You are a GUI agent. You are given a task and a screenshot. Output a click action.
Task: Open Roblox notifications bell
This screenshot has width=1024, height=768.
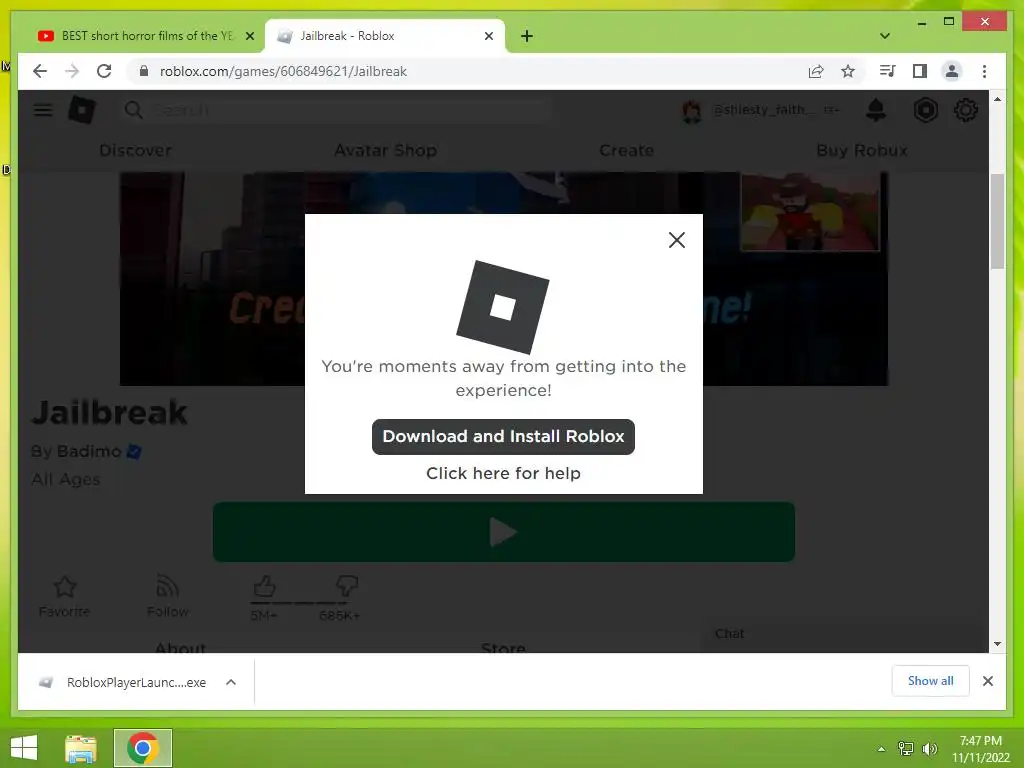coord(876,110)
